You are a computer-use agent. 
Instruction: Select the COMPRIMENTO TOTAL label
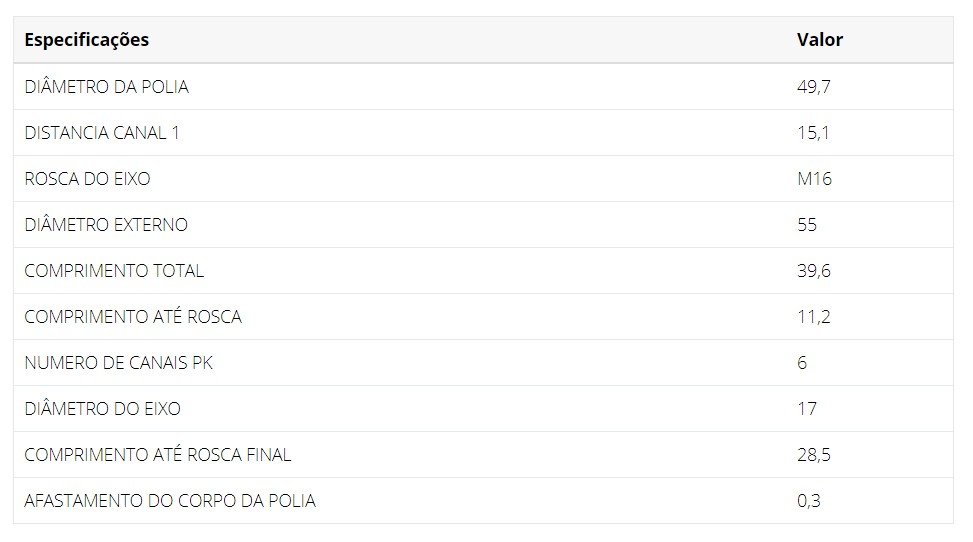coord(114,271)
